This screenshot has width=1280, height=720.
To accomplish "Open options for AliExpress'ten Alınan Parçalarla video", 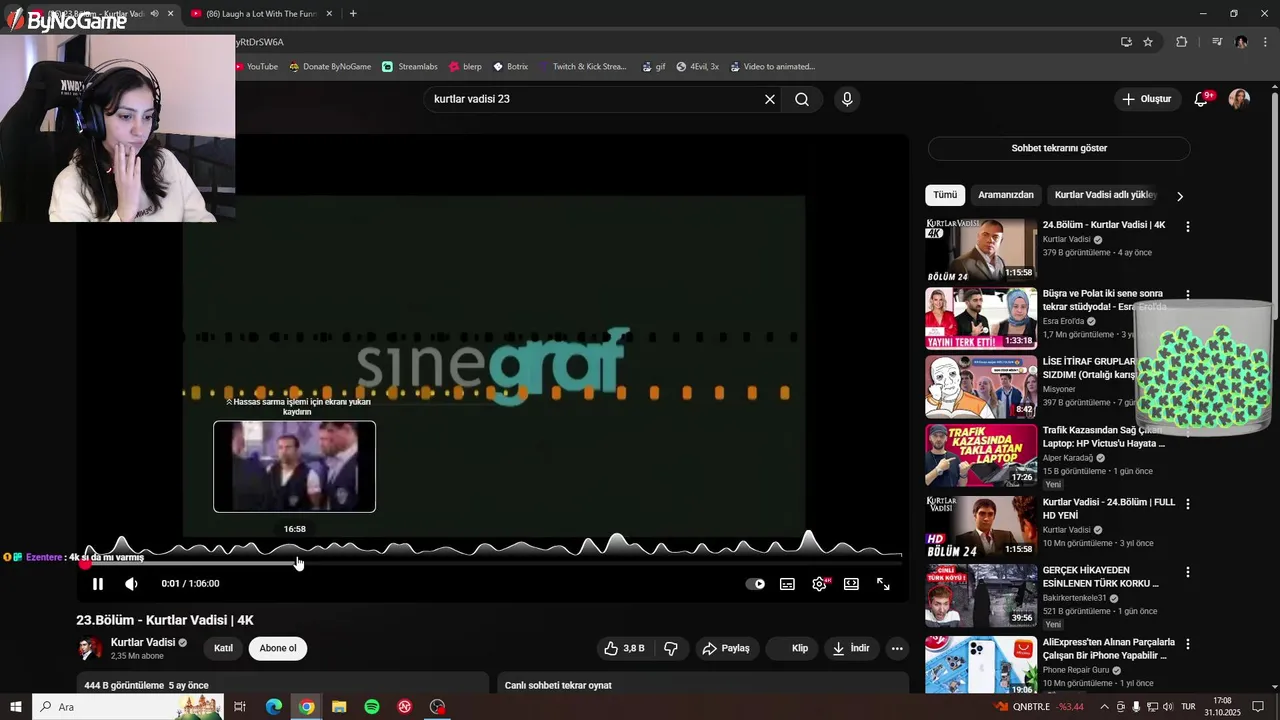I will 1188,643.
